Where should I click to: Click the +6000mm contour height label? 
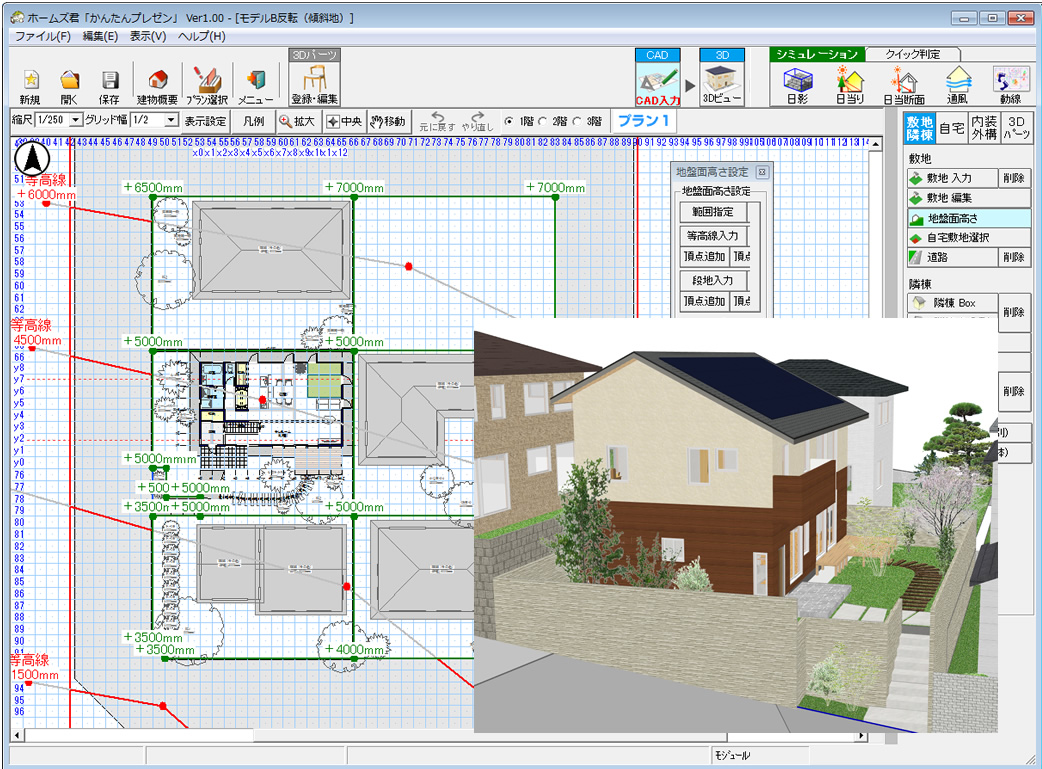click(47, 194)
